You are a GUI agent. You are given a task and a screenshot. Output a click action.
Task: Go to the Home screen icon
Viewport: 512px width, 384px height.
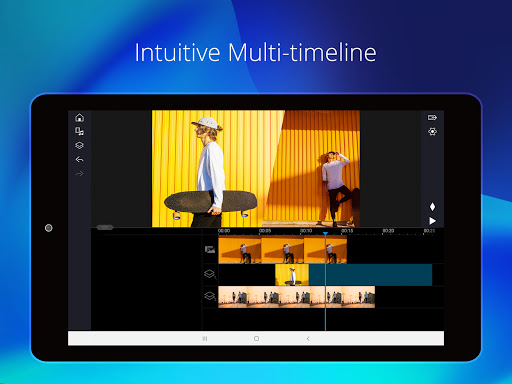[x=79, y=118]
